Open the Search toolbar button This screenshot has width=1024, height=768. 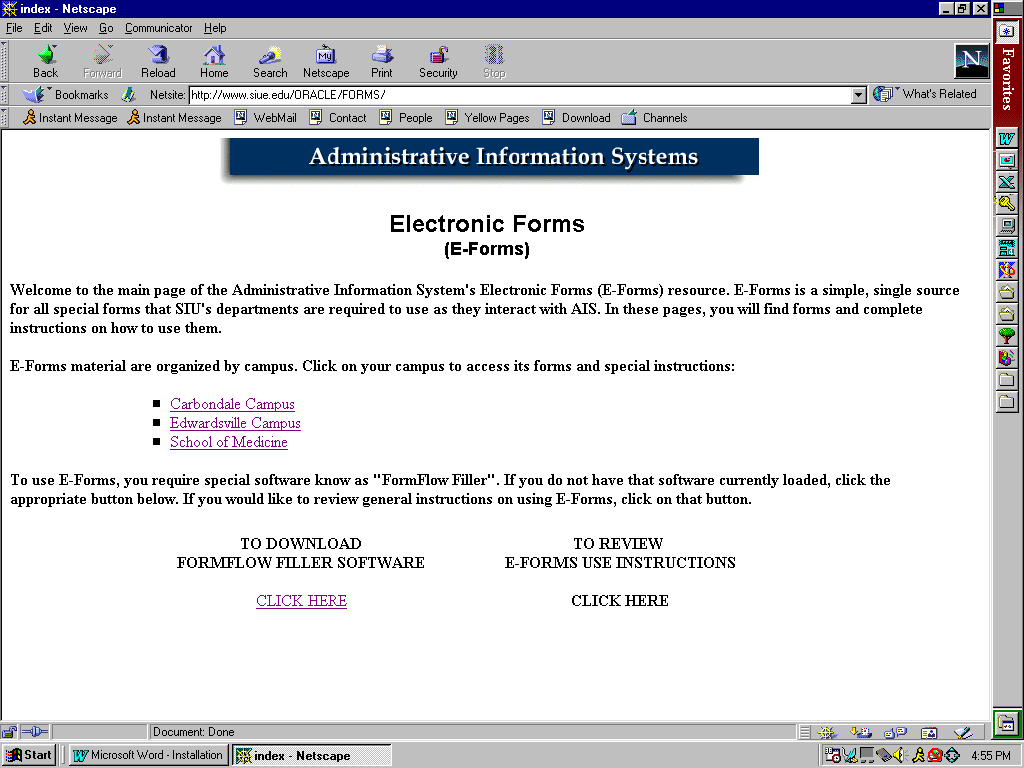270,61
